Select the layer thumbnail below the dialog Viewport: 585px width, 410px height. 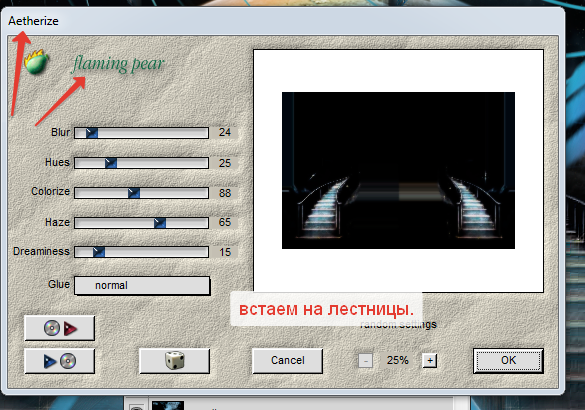click(x=168, y=406)
